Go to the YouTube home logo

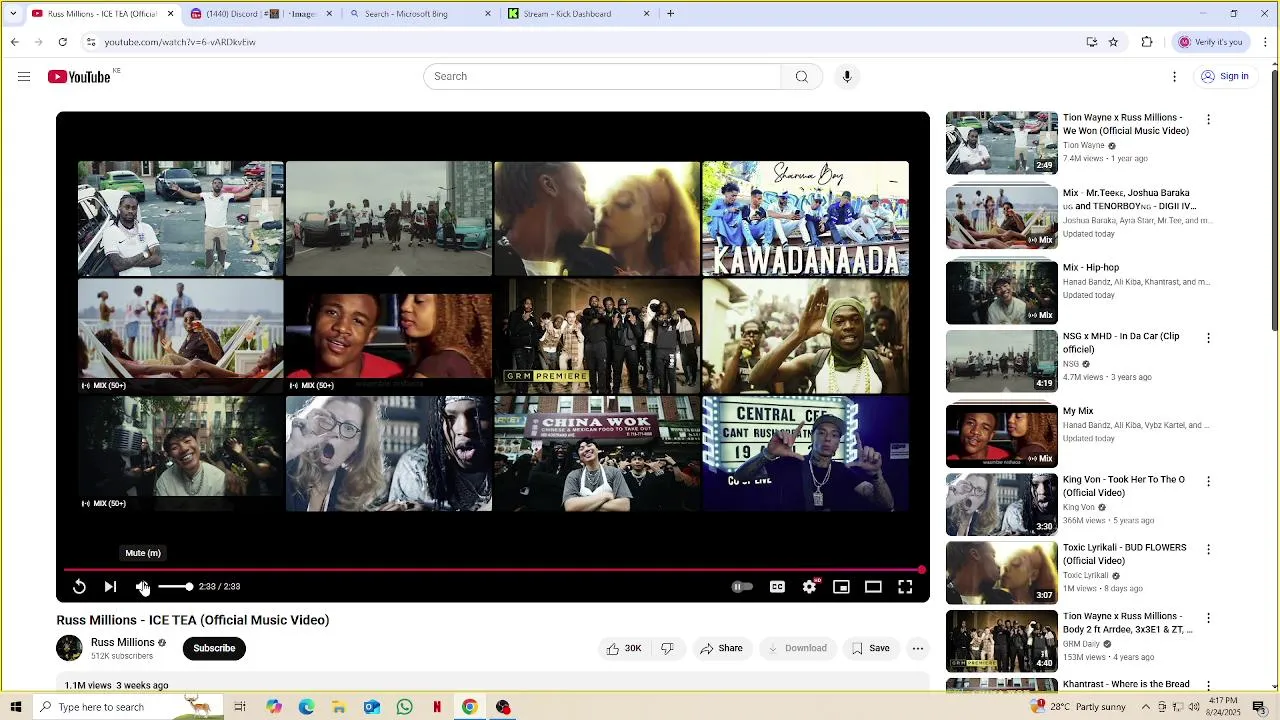point(80,77)
